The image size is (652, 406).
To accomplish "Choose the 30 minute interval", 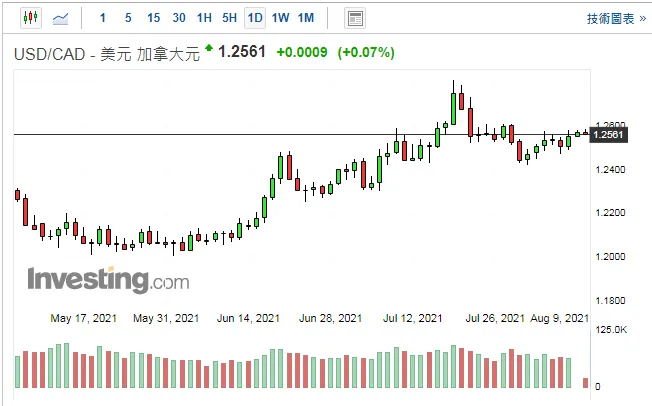I will click(179, 18).
